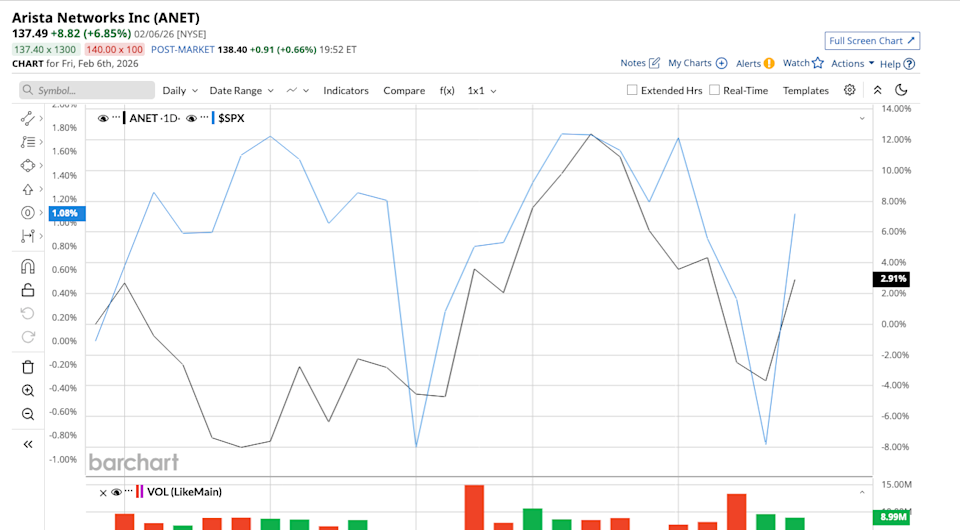Add chart via My Charts plus icon
This screenshot has width=960, height=530.
tap(721, 63)
